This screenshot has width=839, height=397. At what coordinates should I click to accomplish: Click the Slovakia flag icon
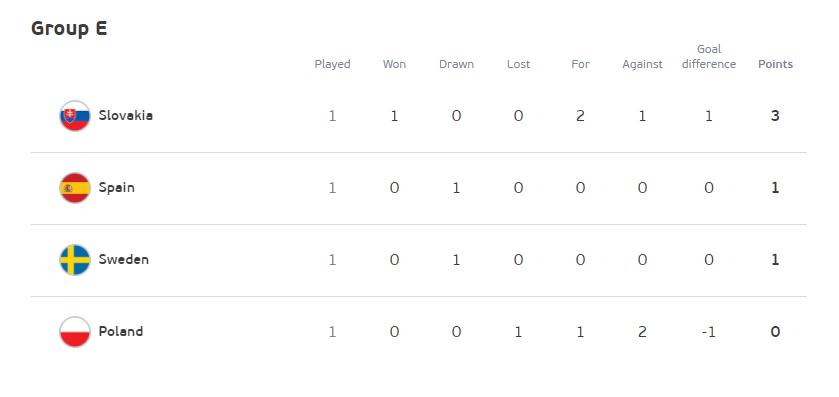pos(75,116)
